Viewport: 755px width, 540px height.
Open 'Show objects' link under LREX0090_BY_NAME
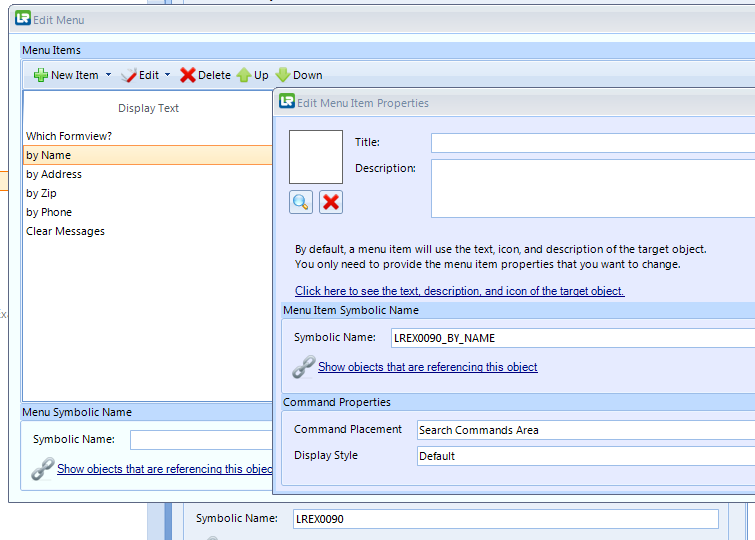(428, 367)
